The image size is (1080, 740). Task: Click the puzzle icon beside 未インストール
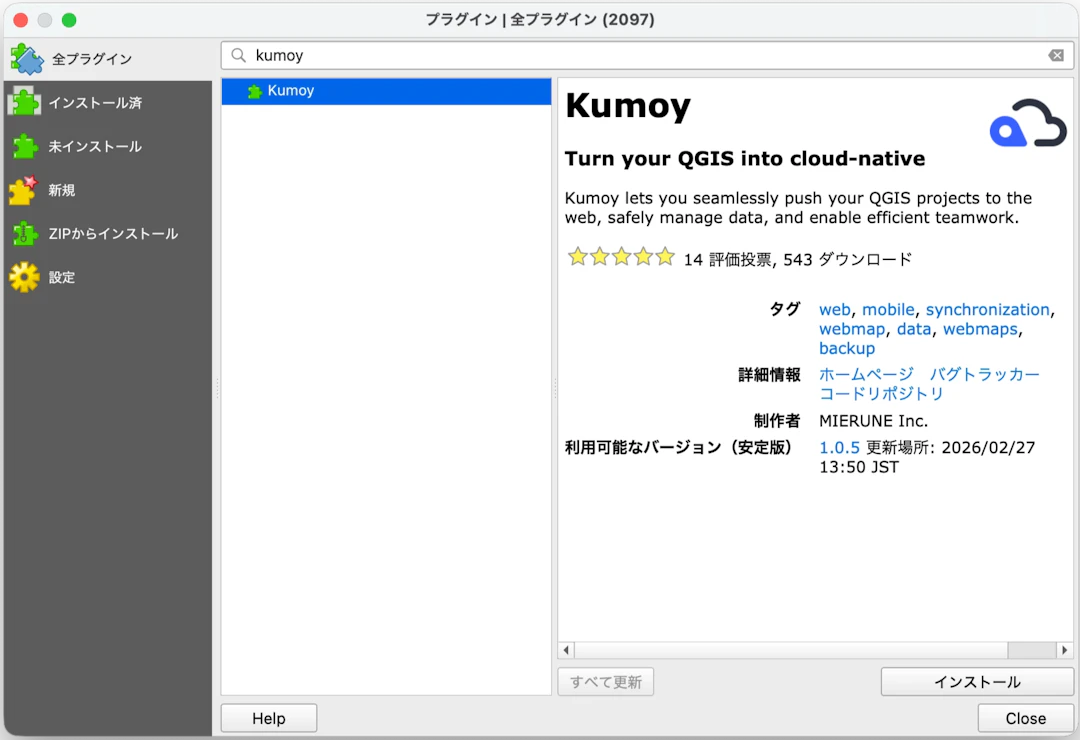(25, 146)
